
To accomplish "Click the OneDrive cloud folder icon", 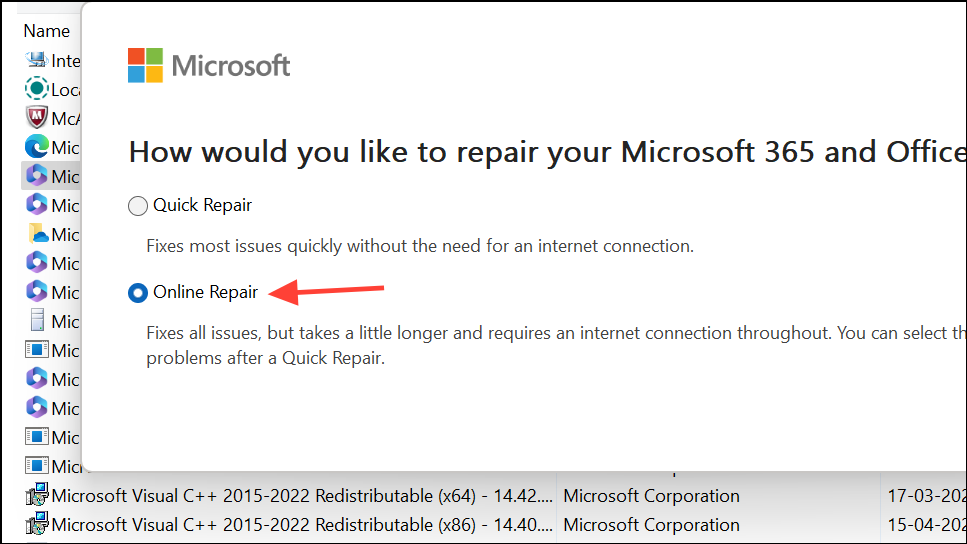I will coord(37,234).
